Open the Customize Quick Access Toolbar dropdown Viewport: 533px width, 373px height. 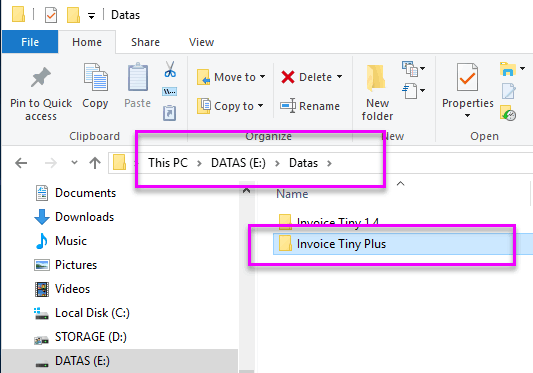(x=91, y=16)
